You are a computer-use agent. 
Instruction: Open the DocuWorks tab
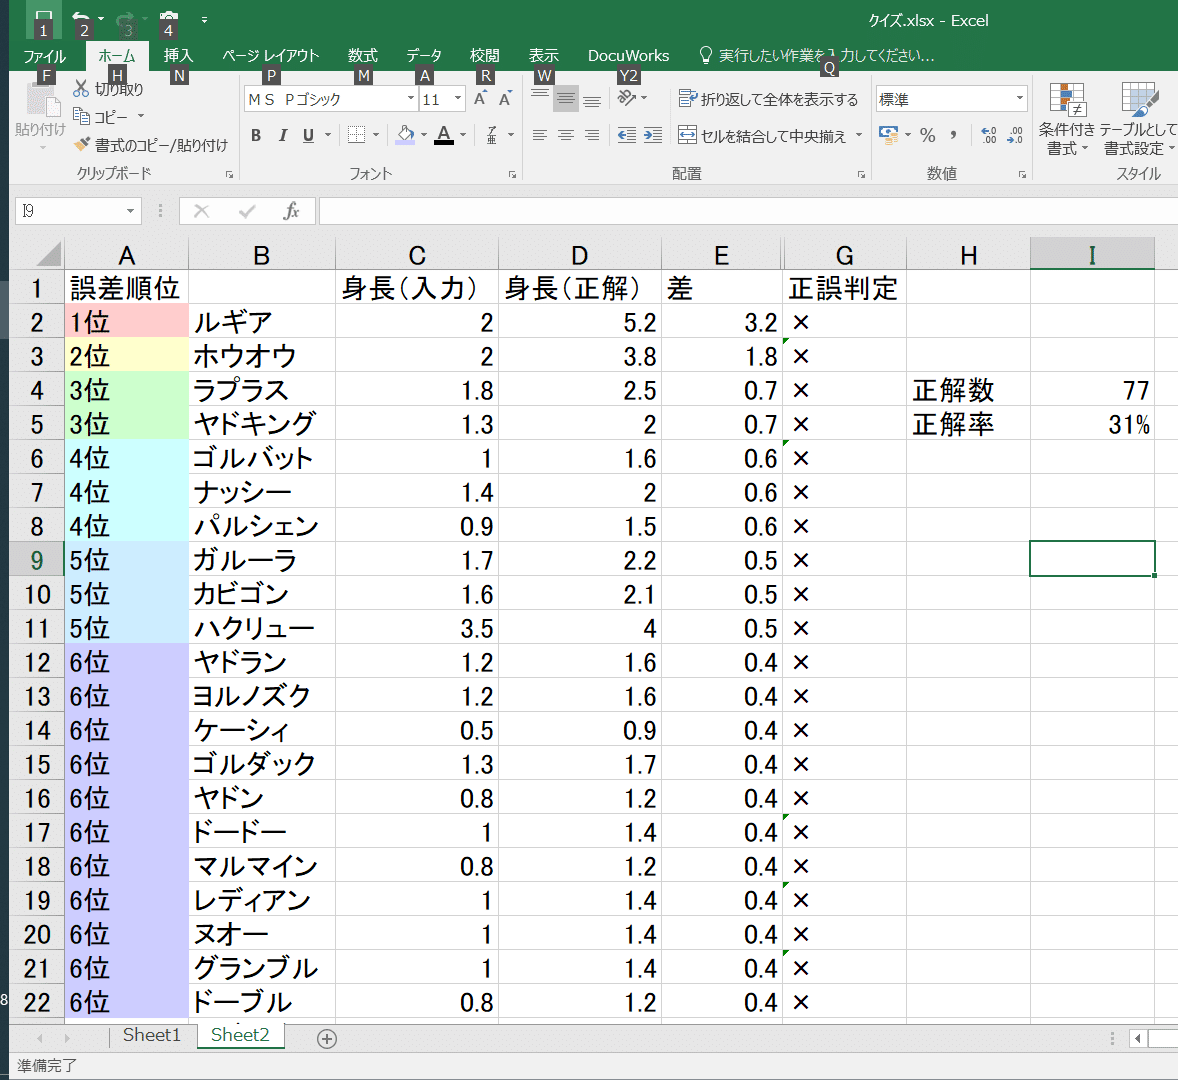[628, 56]
